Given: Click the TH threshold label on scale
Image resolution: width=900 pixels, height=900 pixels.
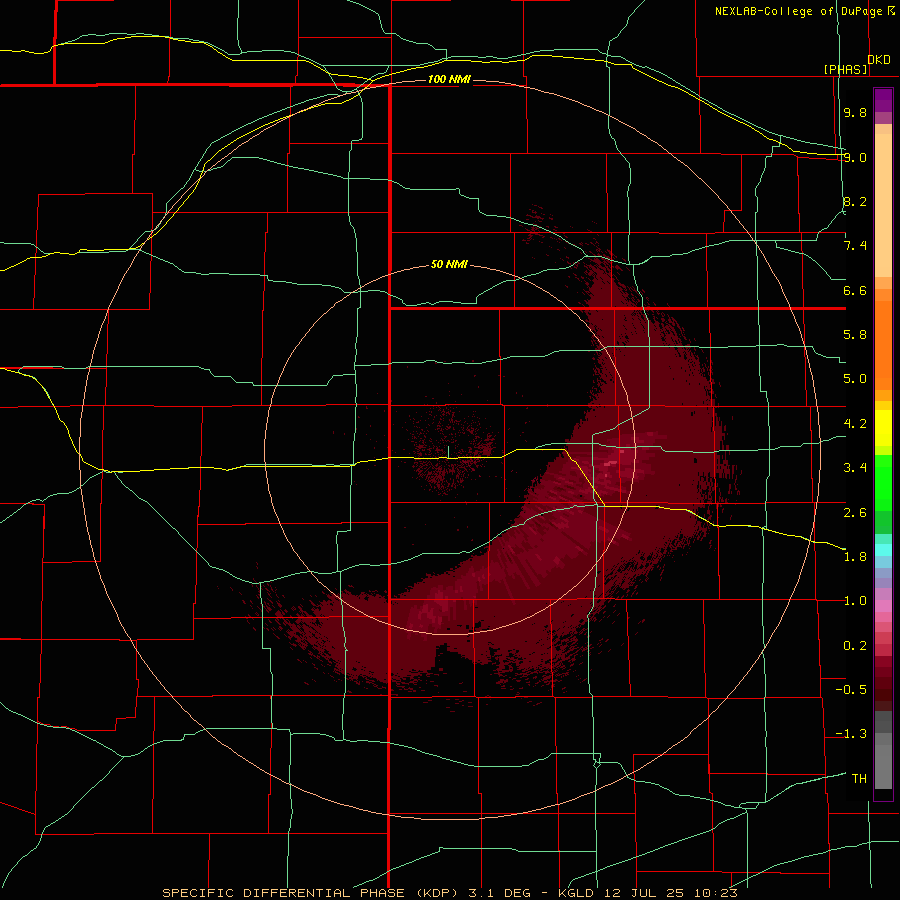Looking at the screenshot, I should tap(859, 779).
